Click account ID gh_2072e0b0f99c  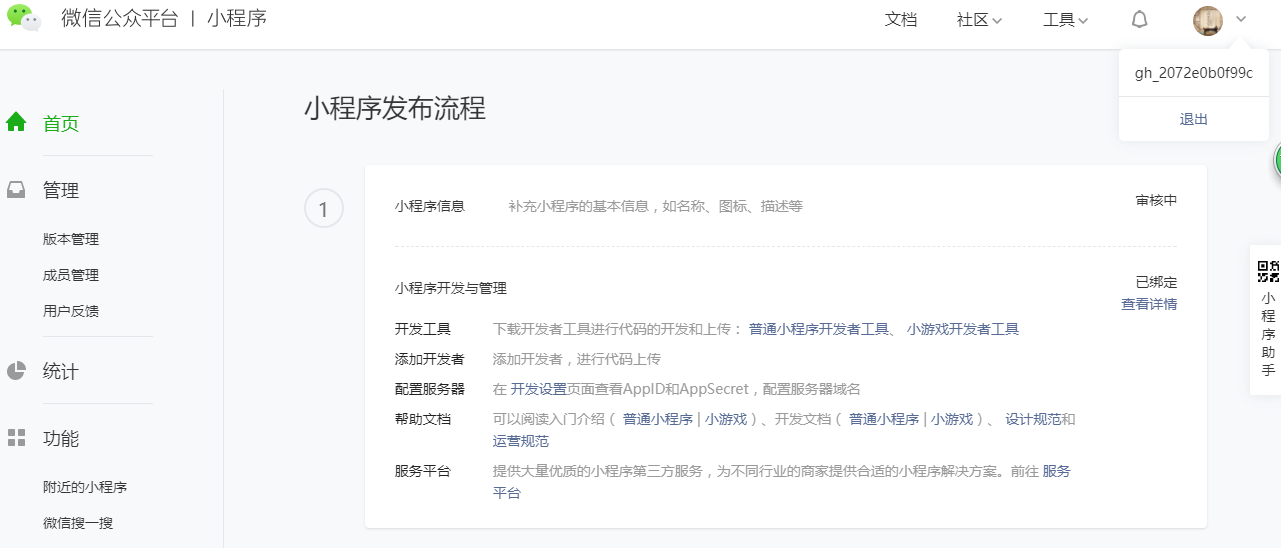(1194, 73)
